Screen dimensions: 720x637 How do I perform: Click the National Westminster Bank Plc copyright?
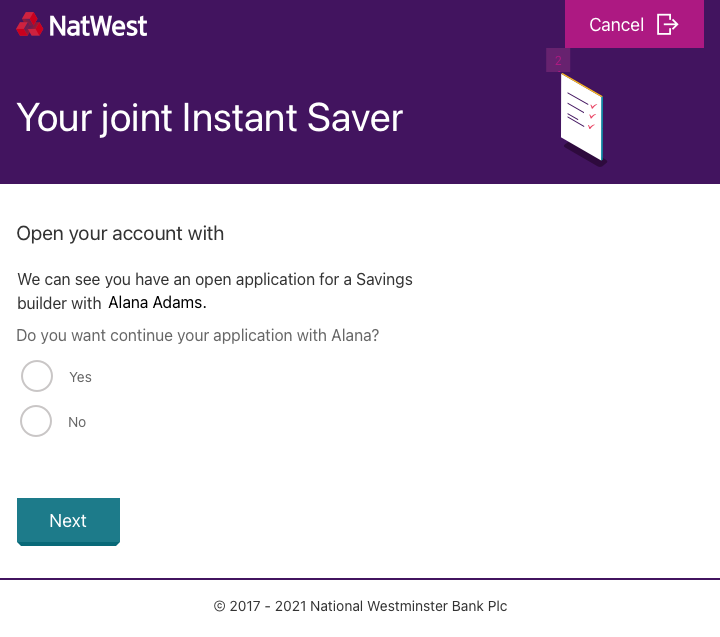pyautogui.click(x=360, y=606)
